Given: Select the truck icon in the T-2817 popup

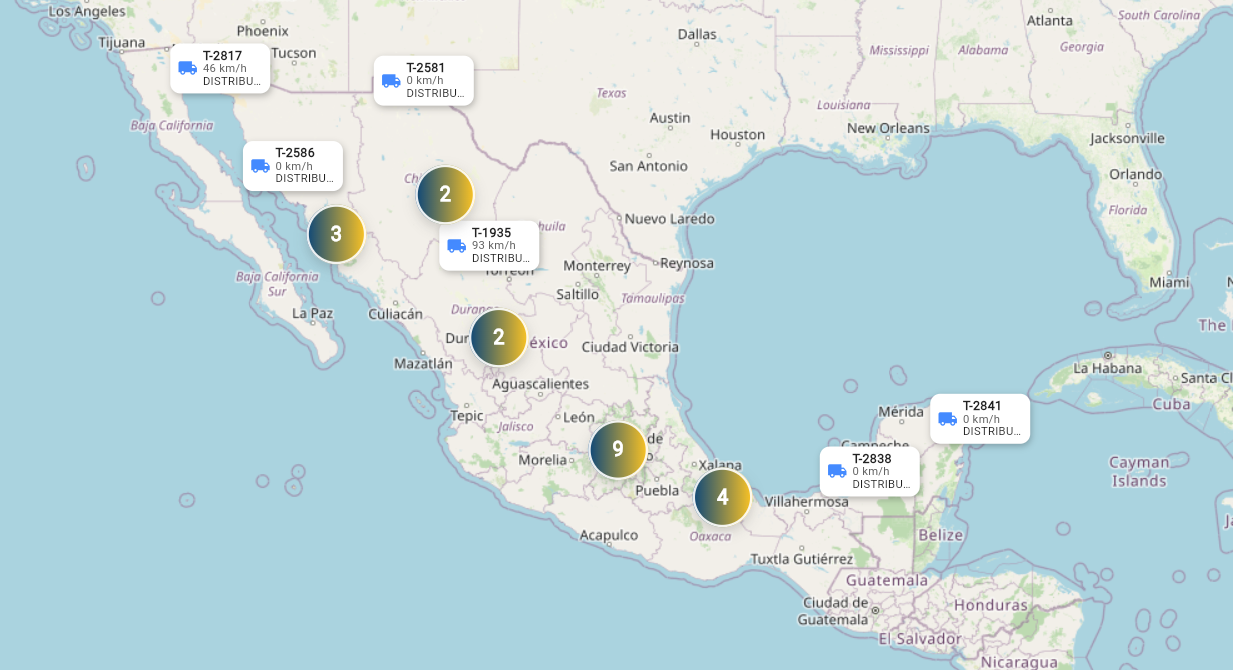Looking at the screenshot, I should (188, 67).
